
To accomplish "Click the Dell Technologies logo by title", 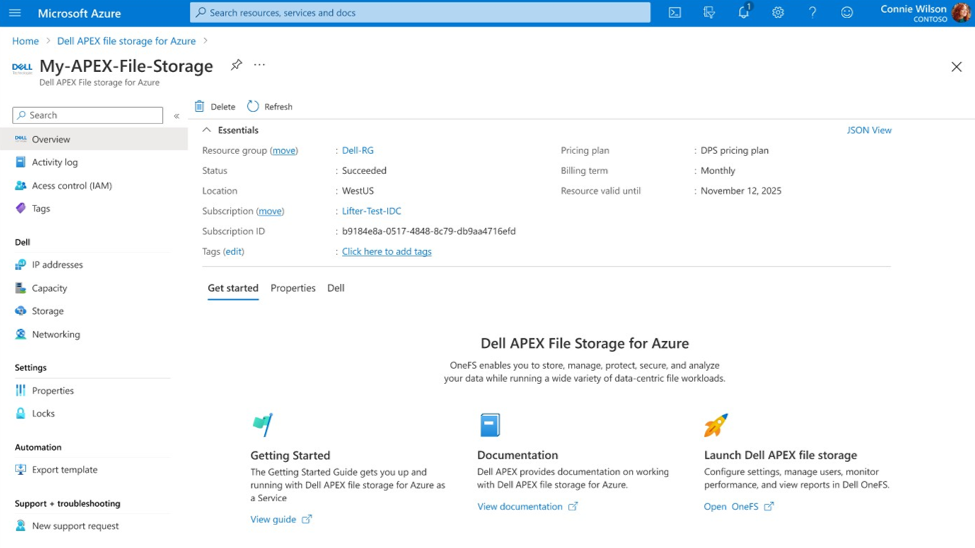I will (x=22, y=68).
